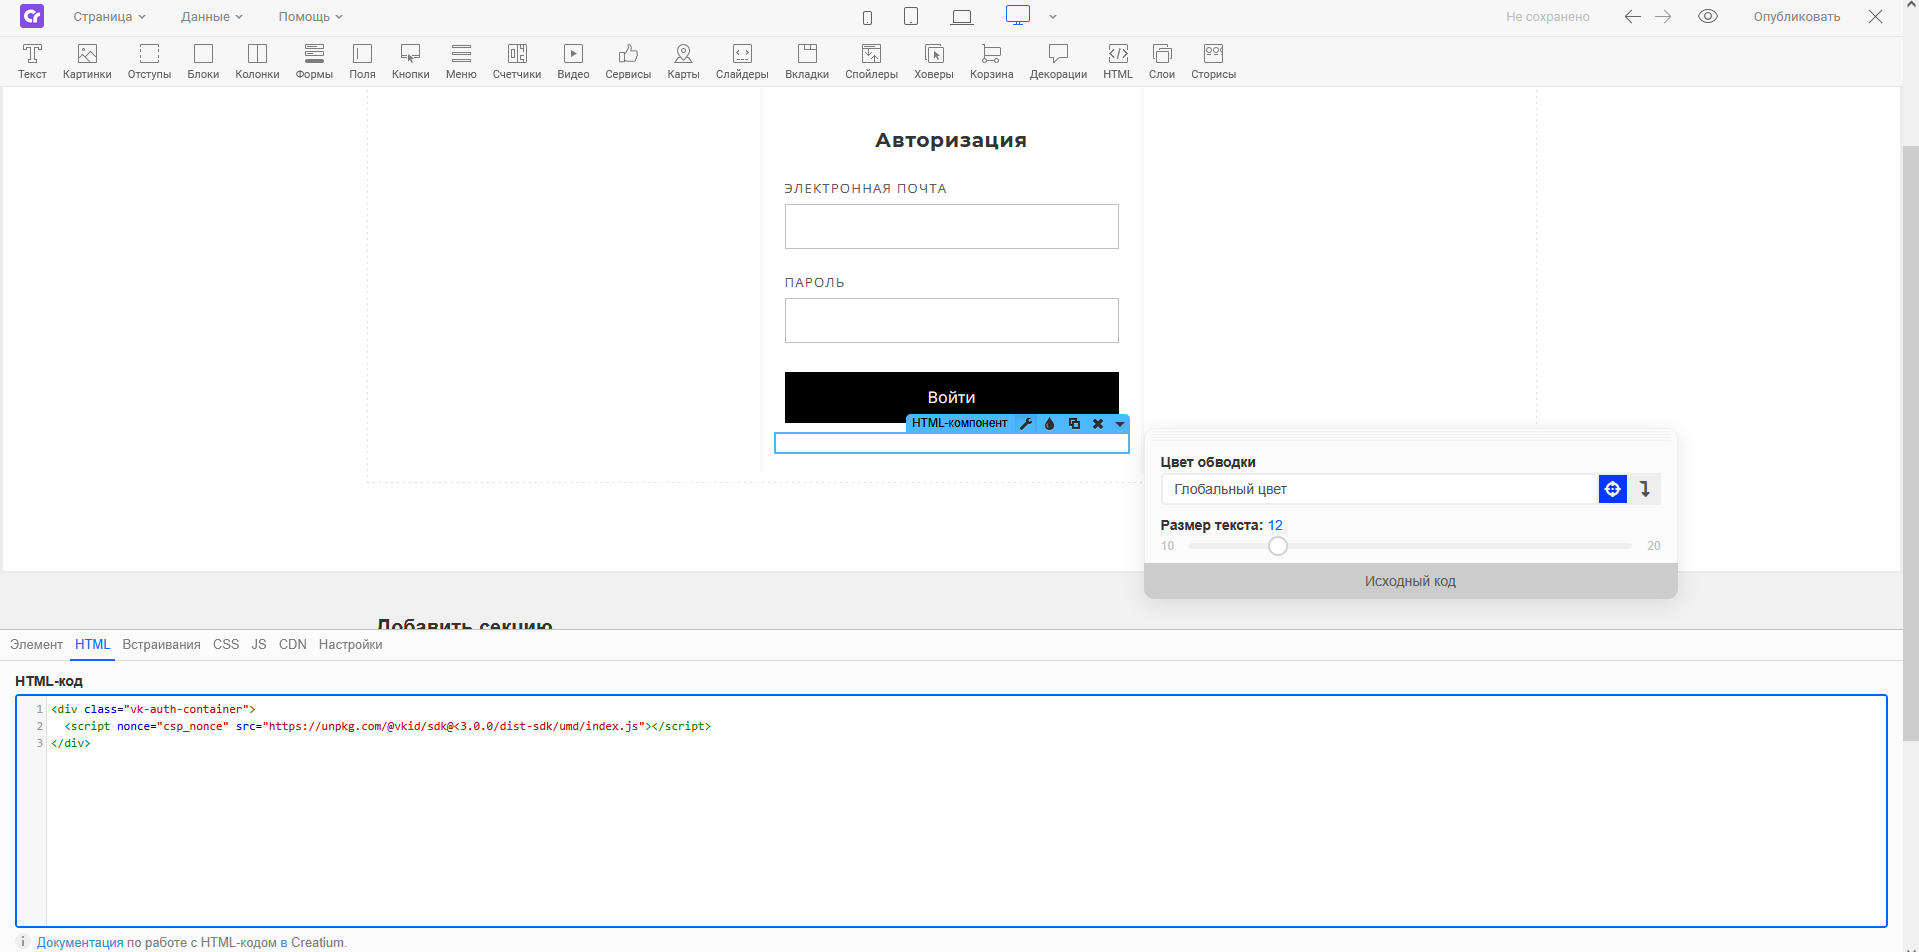1919x952 pixels.
Task: Open the Данные dropdown menu
Action: [211, 17]
